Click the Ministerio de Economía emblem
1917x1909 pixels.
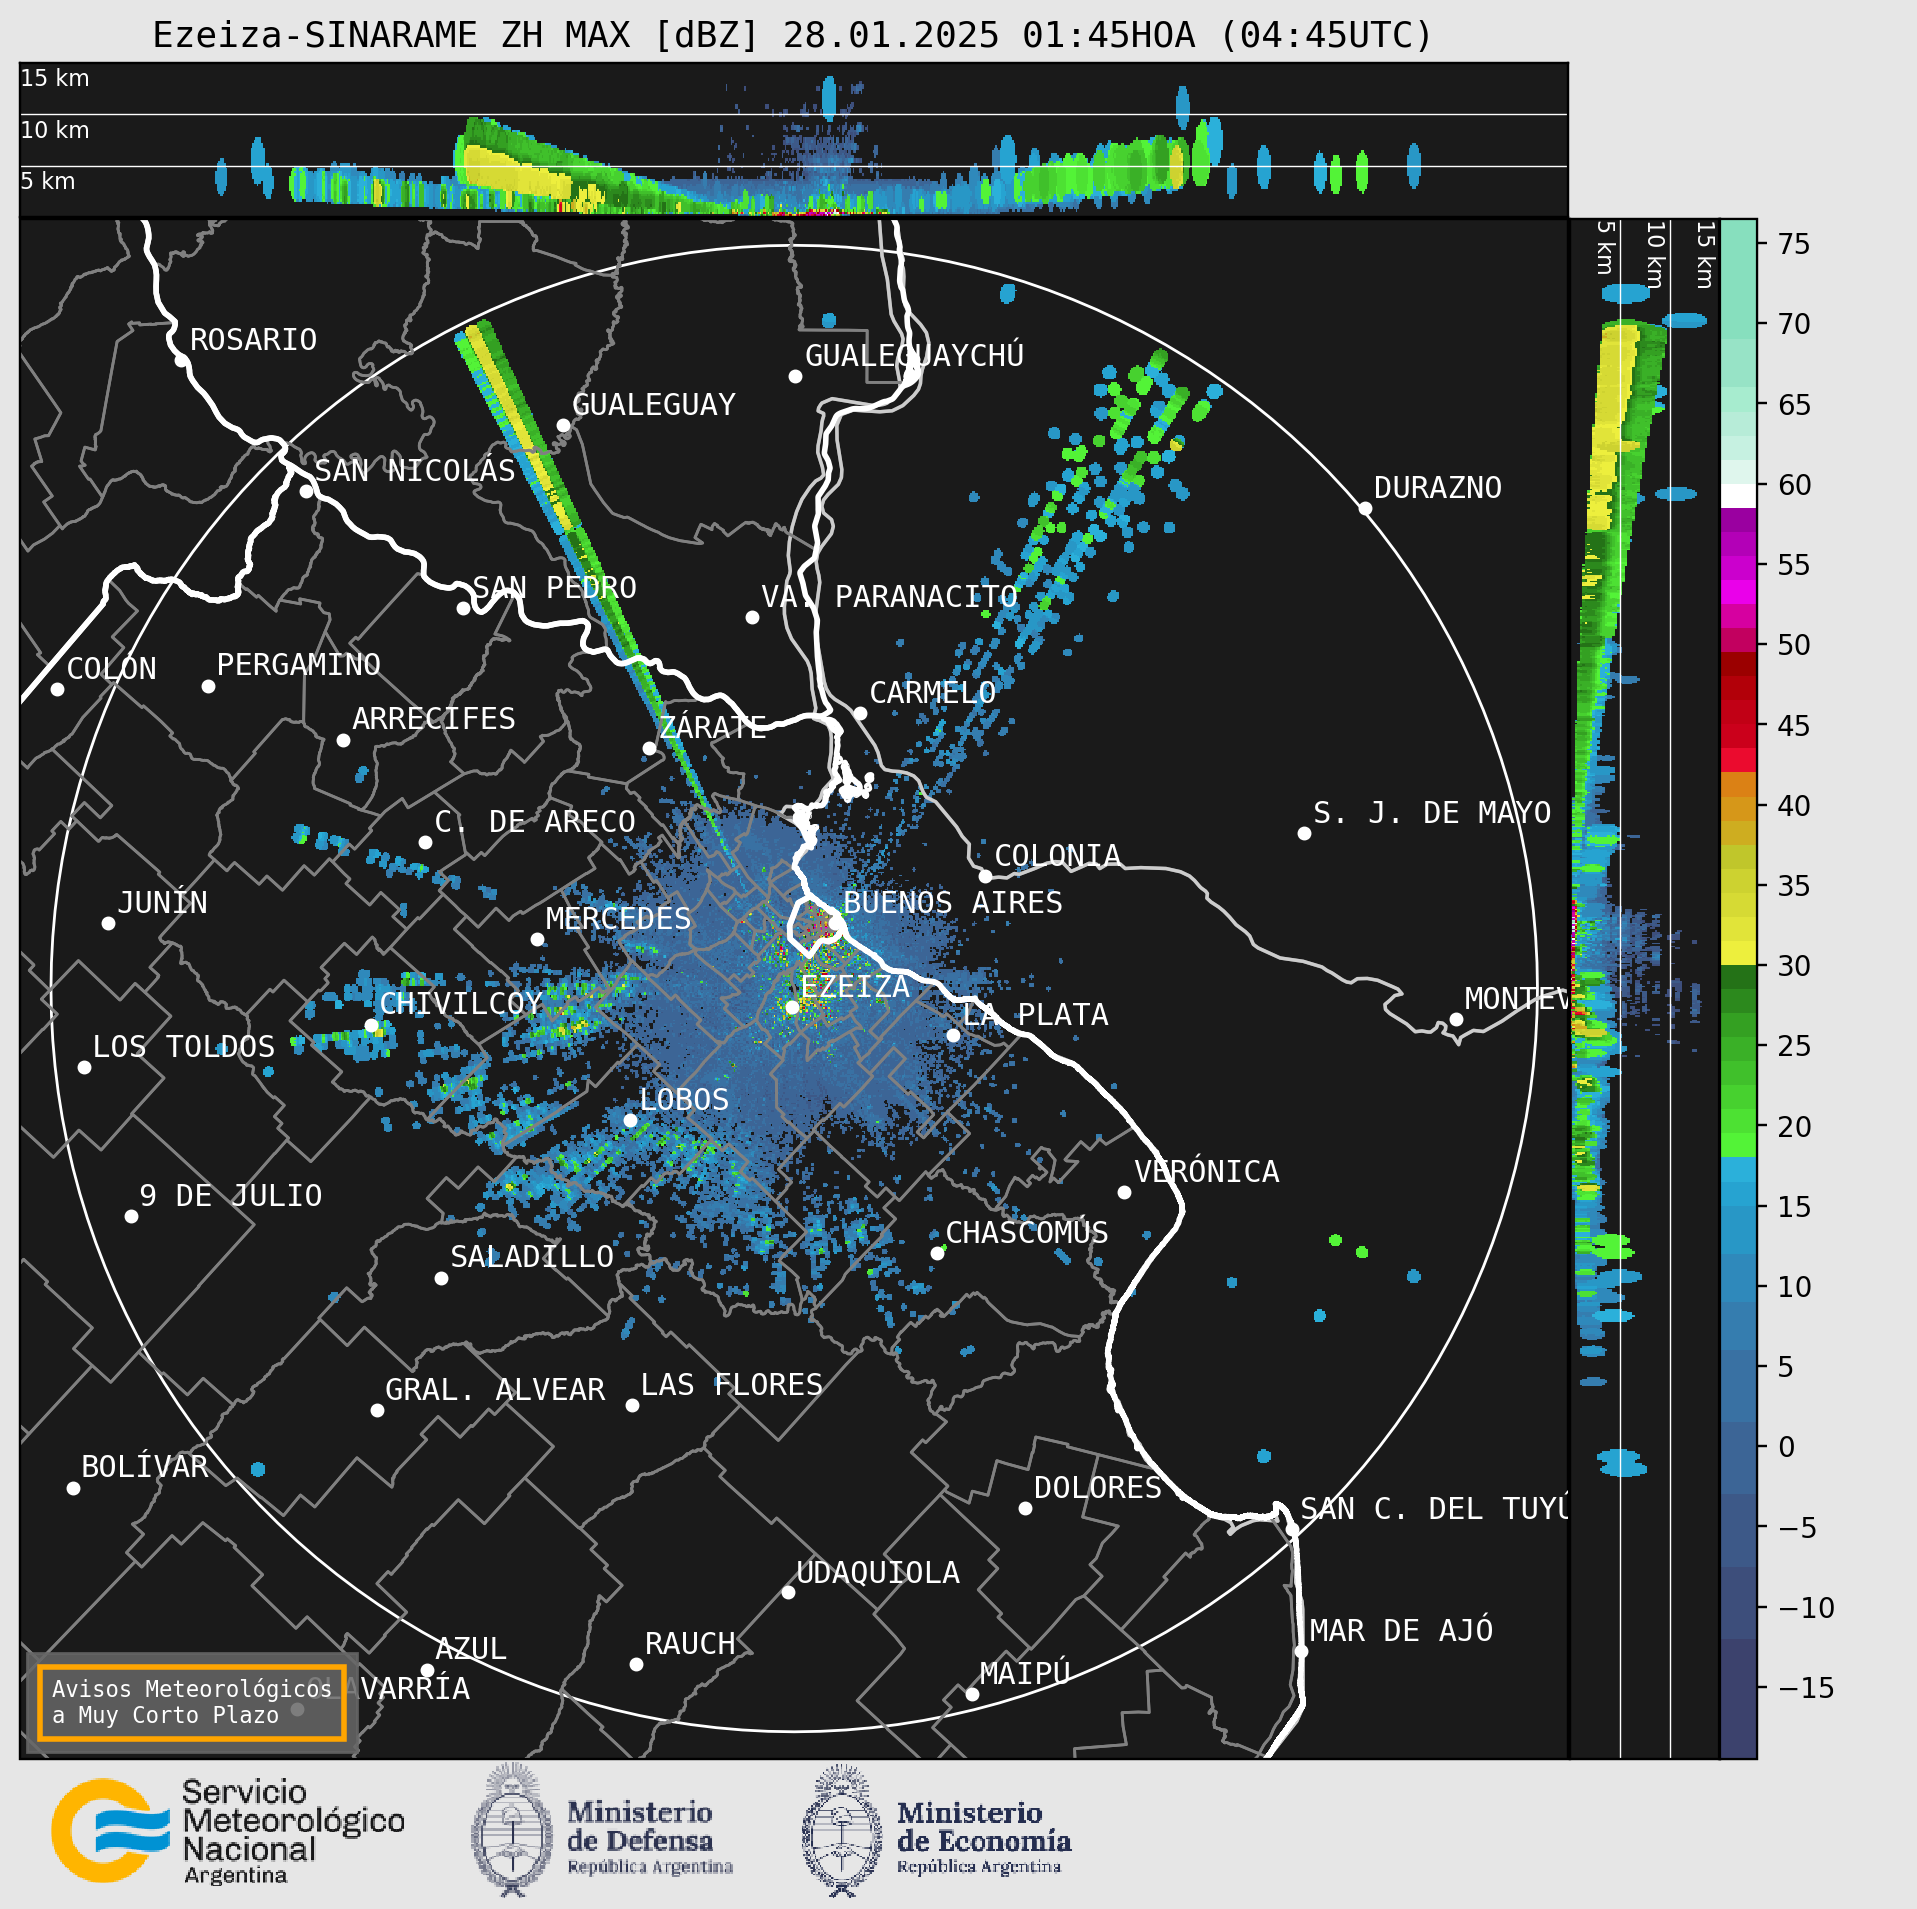[842, 1830]
